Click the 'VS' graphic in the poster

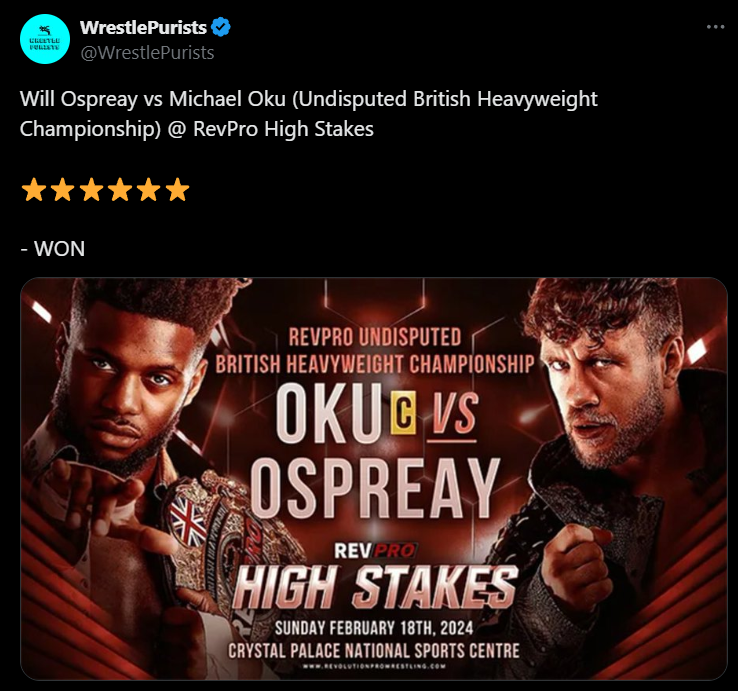coord(452,415)
